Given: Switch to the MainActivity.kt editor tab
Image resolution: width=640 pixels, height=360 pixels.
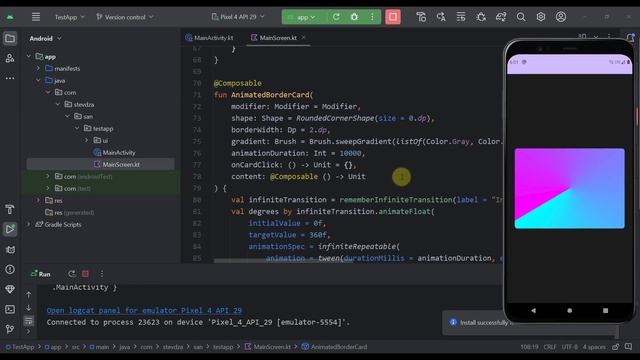Looking at the screenshot, I should [209, 38].
